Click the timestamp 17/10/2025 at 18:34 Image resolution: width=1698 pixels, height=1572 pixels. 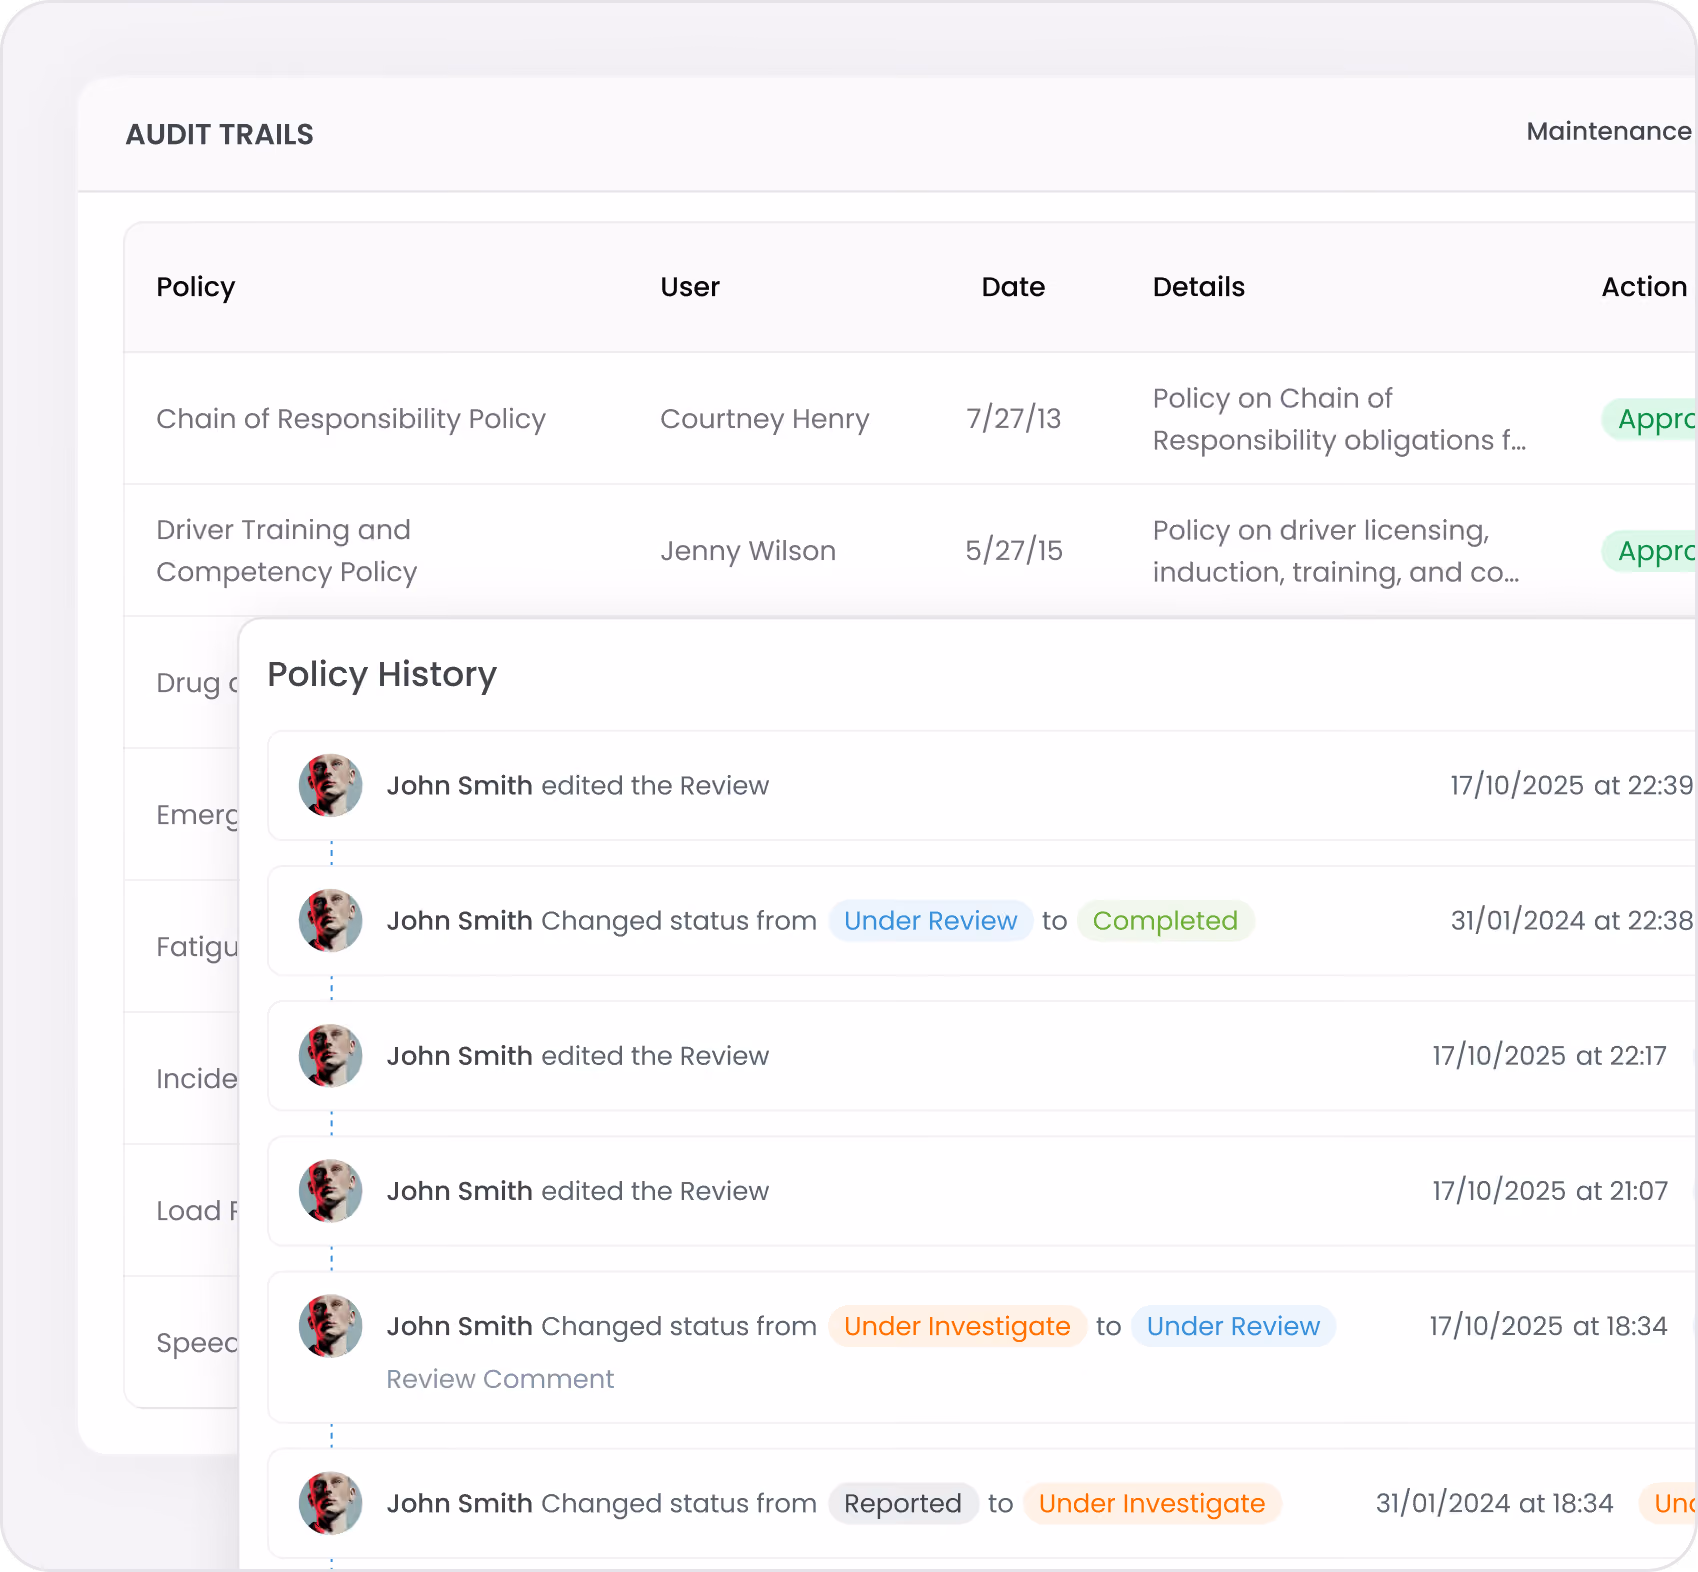[x=1548, y=1326]
